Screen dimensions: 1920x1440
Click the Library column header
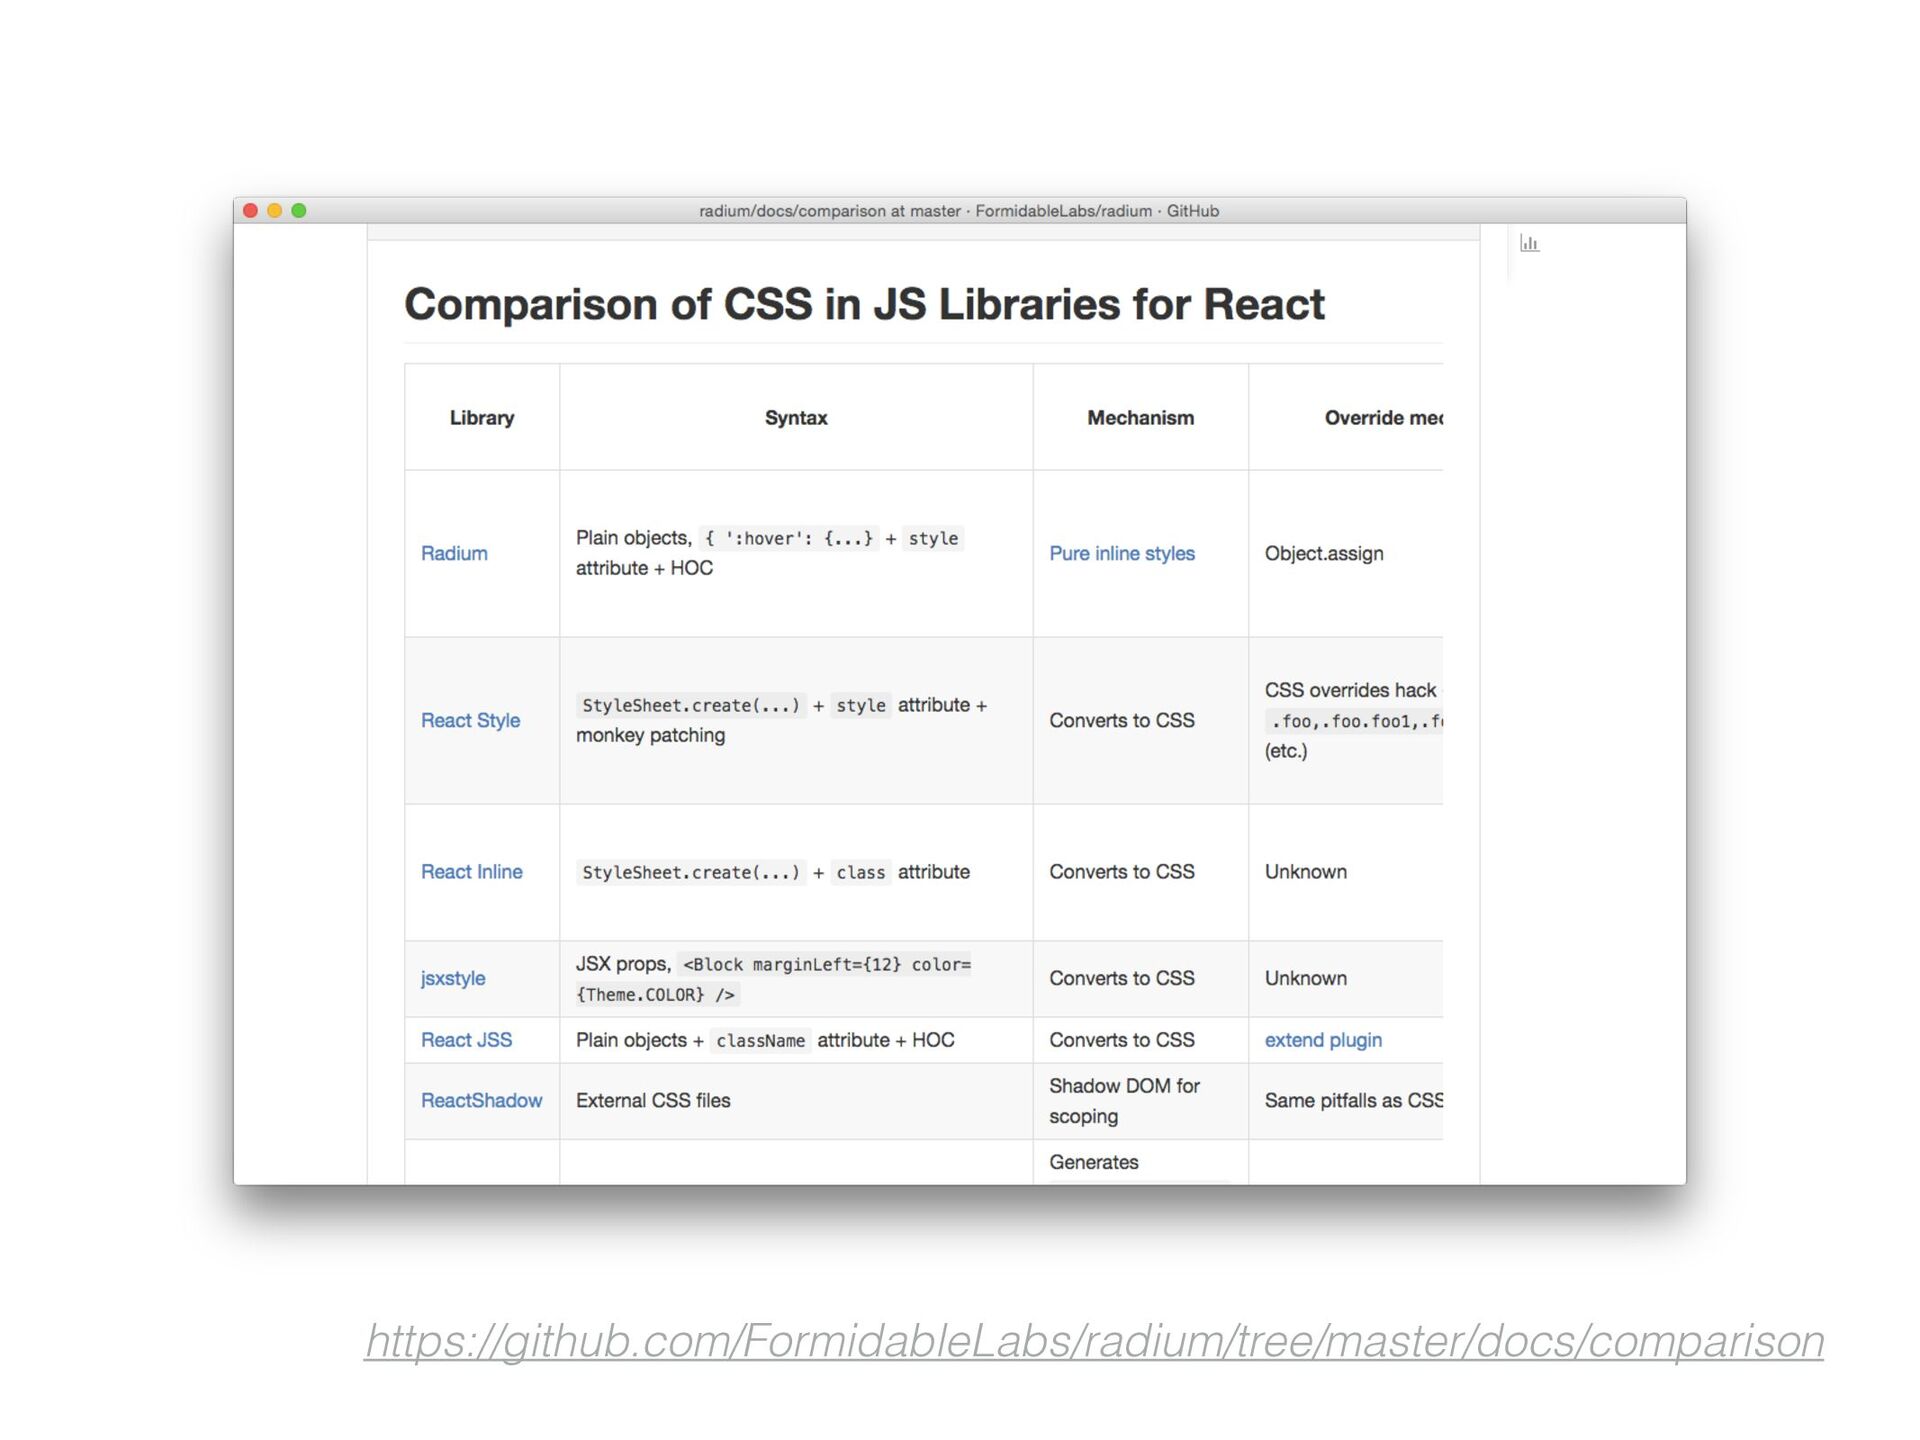tap(482, 417)
